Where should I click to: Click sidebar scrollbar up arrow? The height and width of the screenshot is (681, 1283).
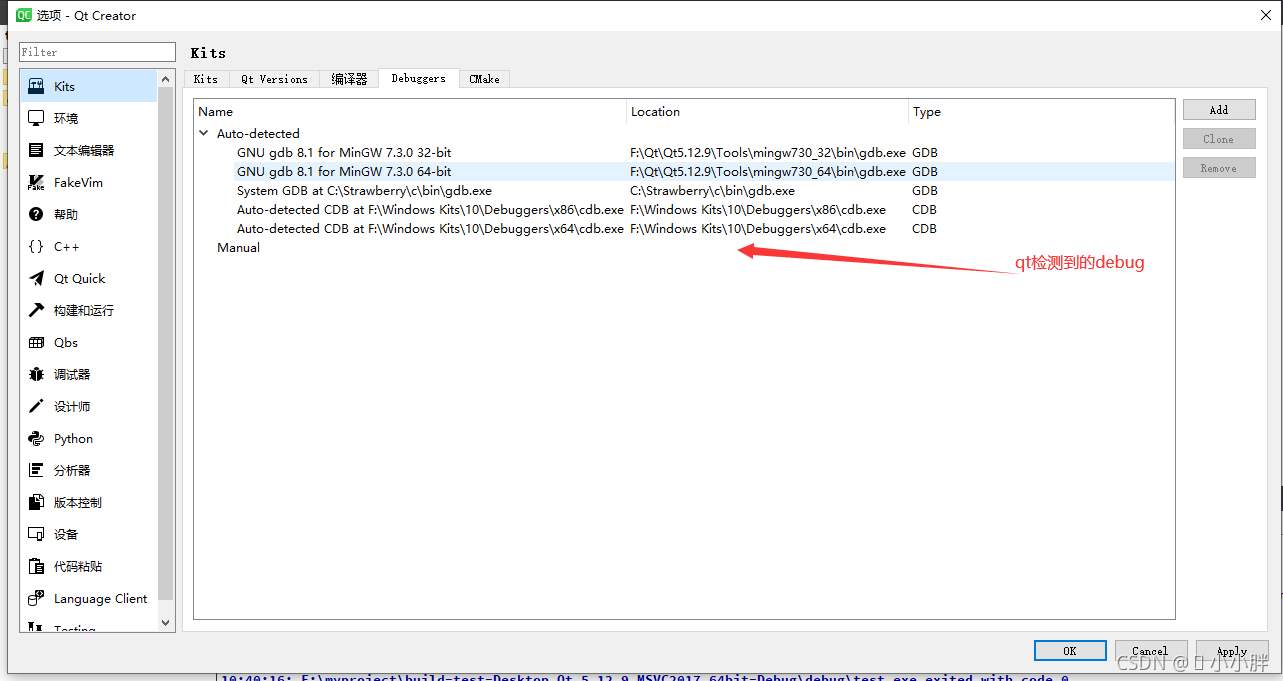coord(166,78)
